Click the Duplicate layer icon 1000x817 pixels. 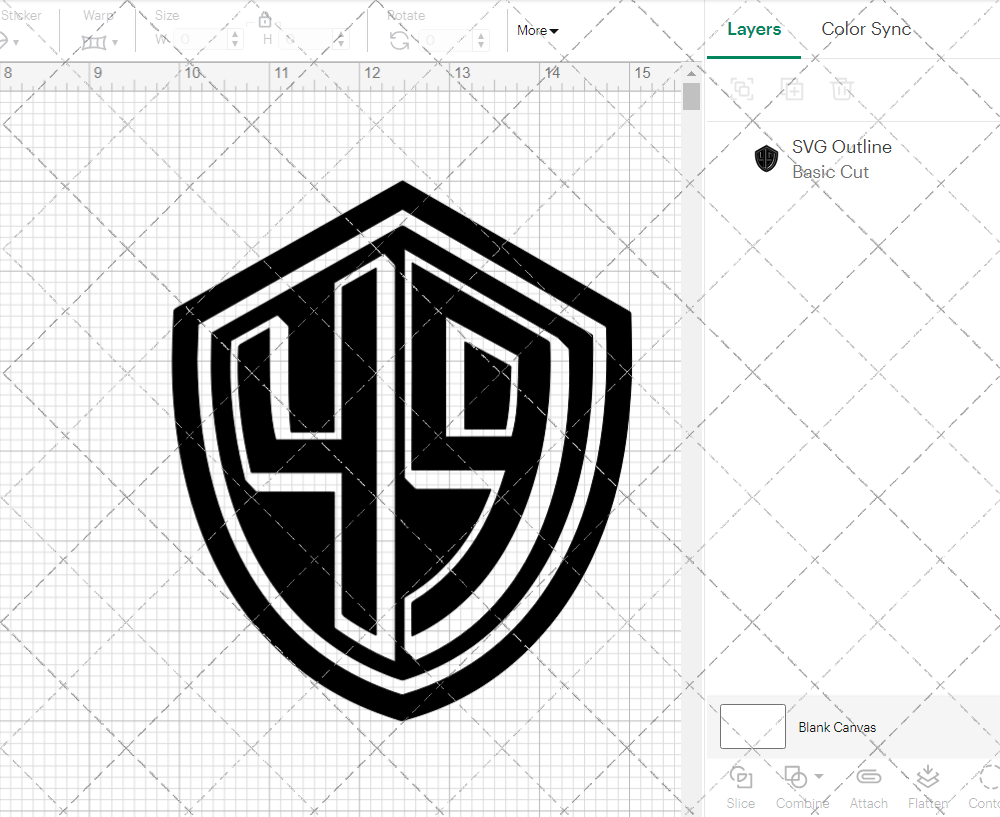793,89
